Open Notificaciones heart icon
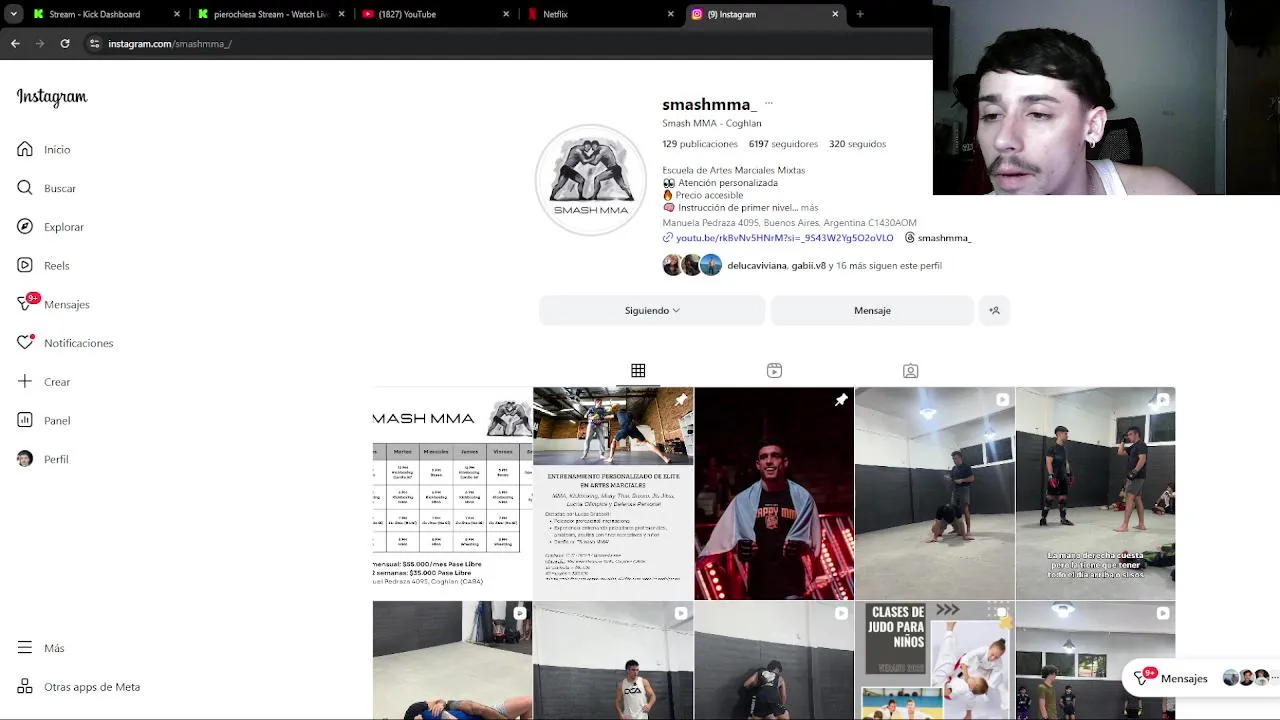Screen dimensions: 1280x720 pyautogui.click(x=25, y=343)
